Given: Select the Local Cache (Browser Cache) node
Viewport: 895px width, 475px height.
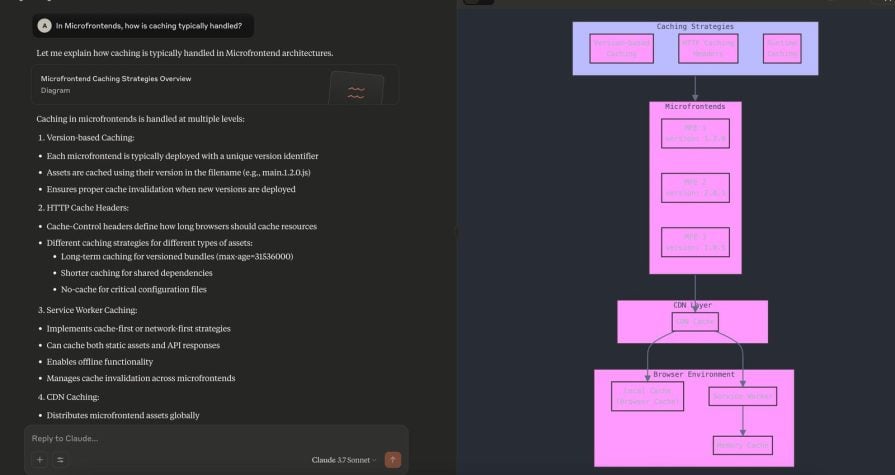Looking at the screenshot, I should click(647, 396).
